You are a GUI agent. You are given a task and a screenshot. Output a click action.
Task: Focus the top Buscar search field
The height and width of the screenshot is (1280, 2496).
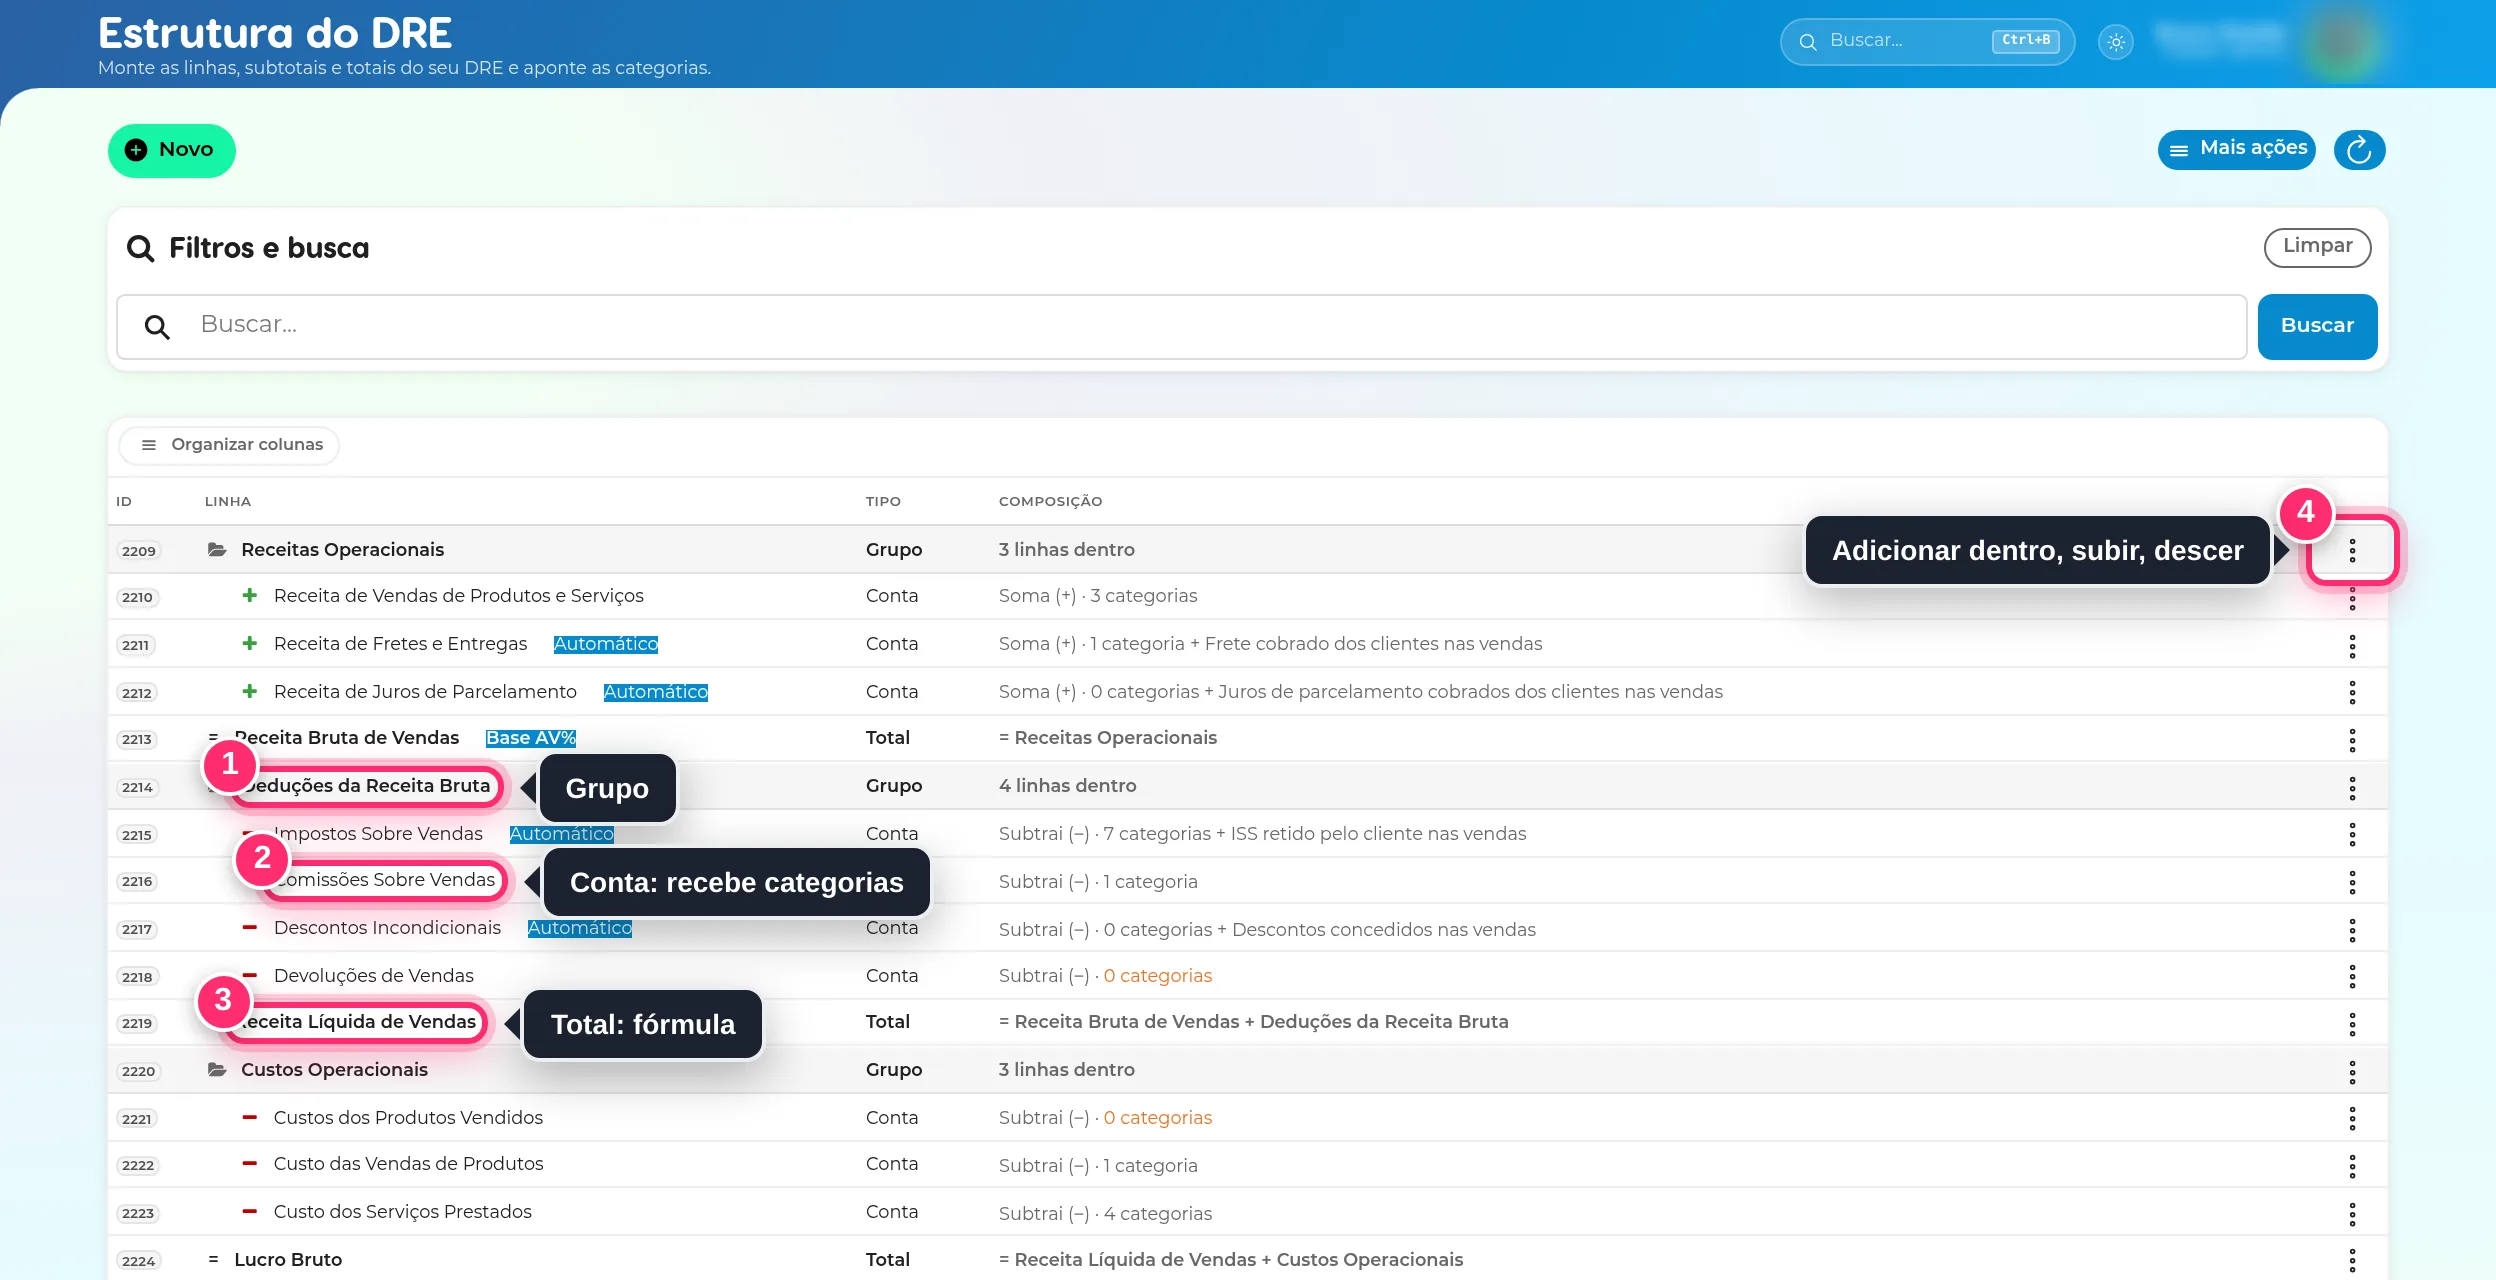pos(1927,41)
